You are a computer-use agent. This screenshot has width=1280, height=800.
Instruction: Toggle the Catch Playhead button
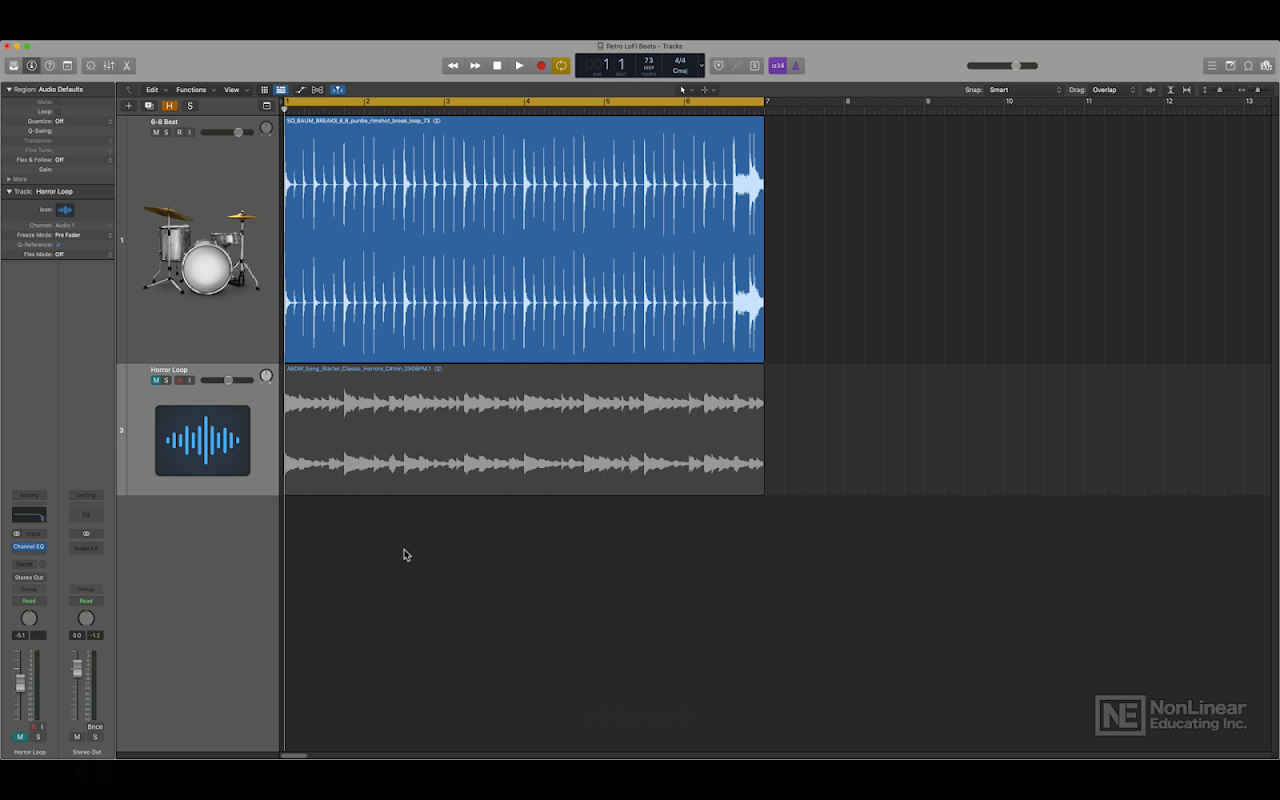[x=338, y=90]
